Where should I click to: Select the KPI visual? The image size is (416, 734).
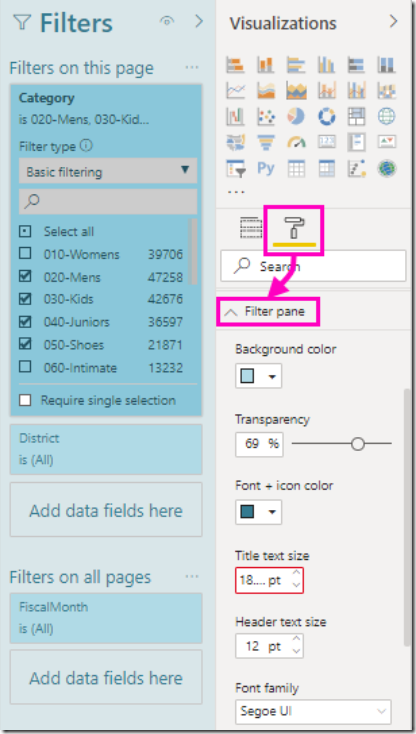click(x=387, y=142)
